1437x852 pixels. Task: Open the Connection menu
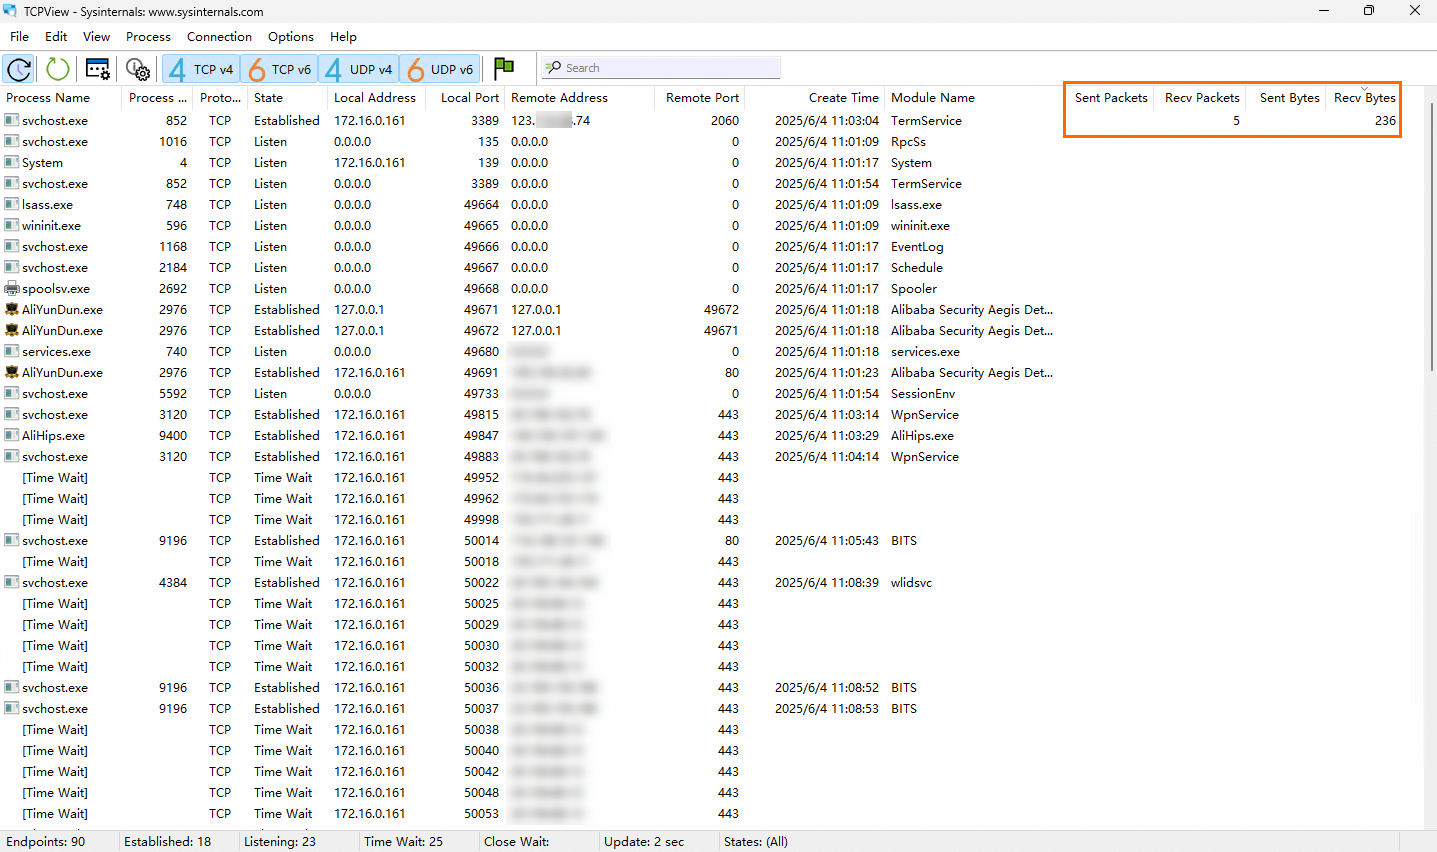[219, 37]
